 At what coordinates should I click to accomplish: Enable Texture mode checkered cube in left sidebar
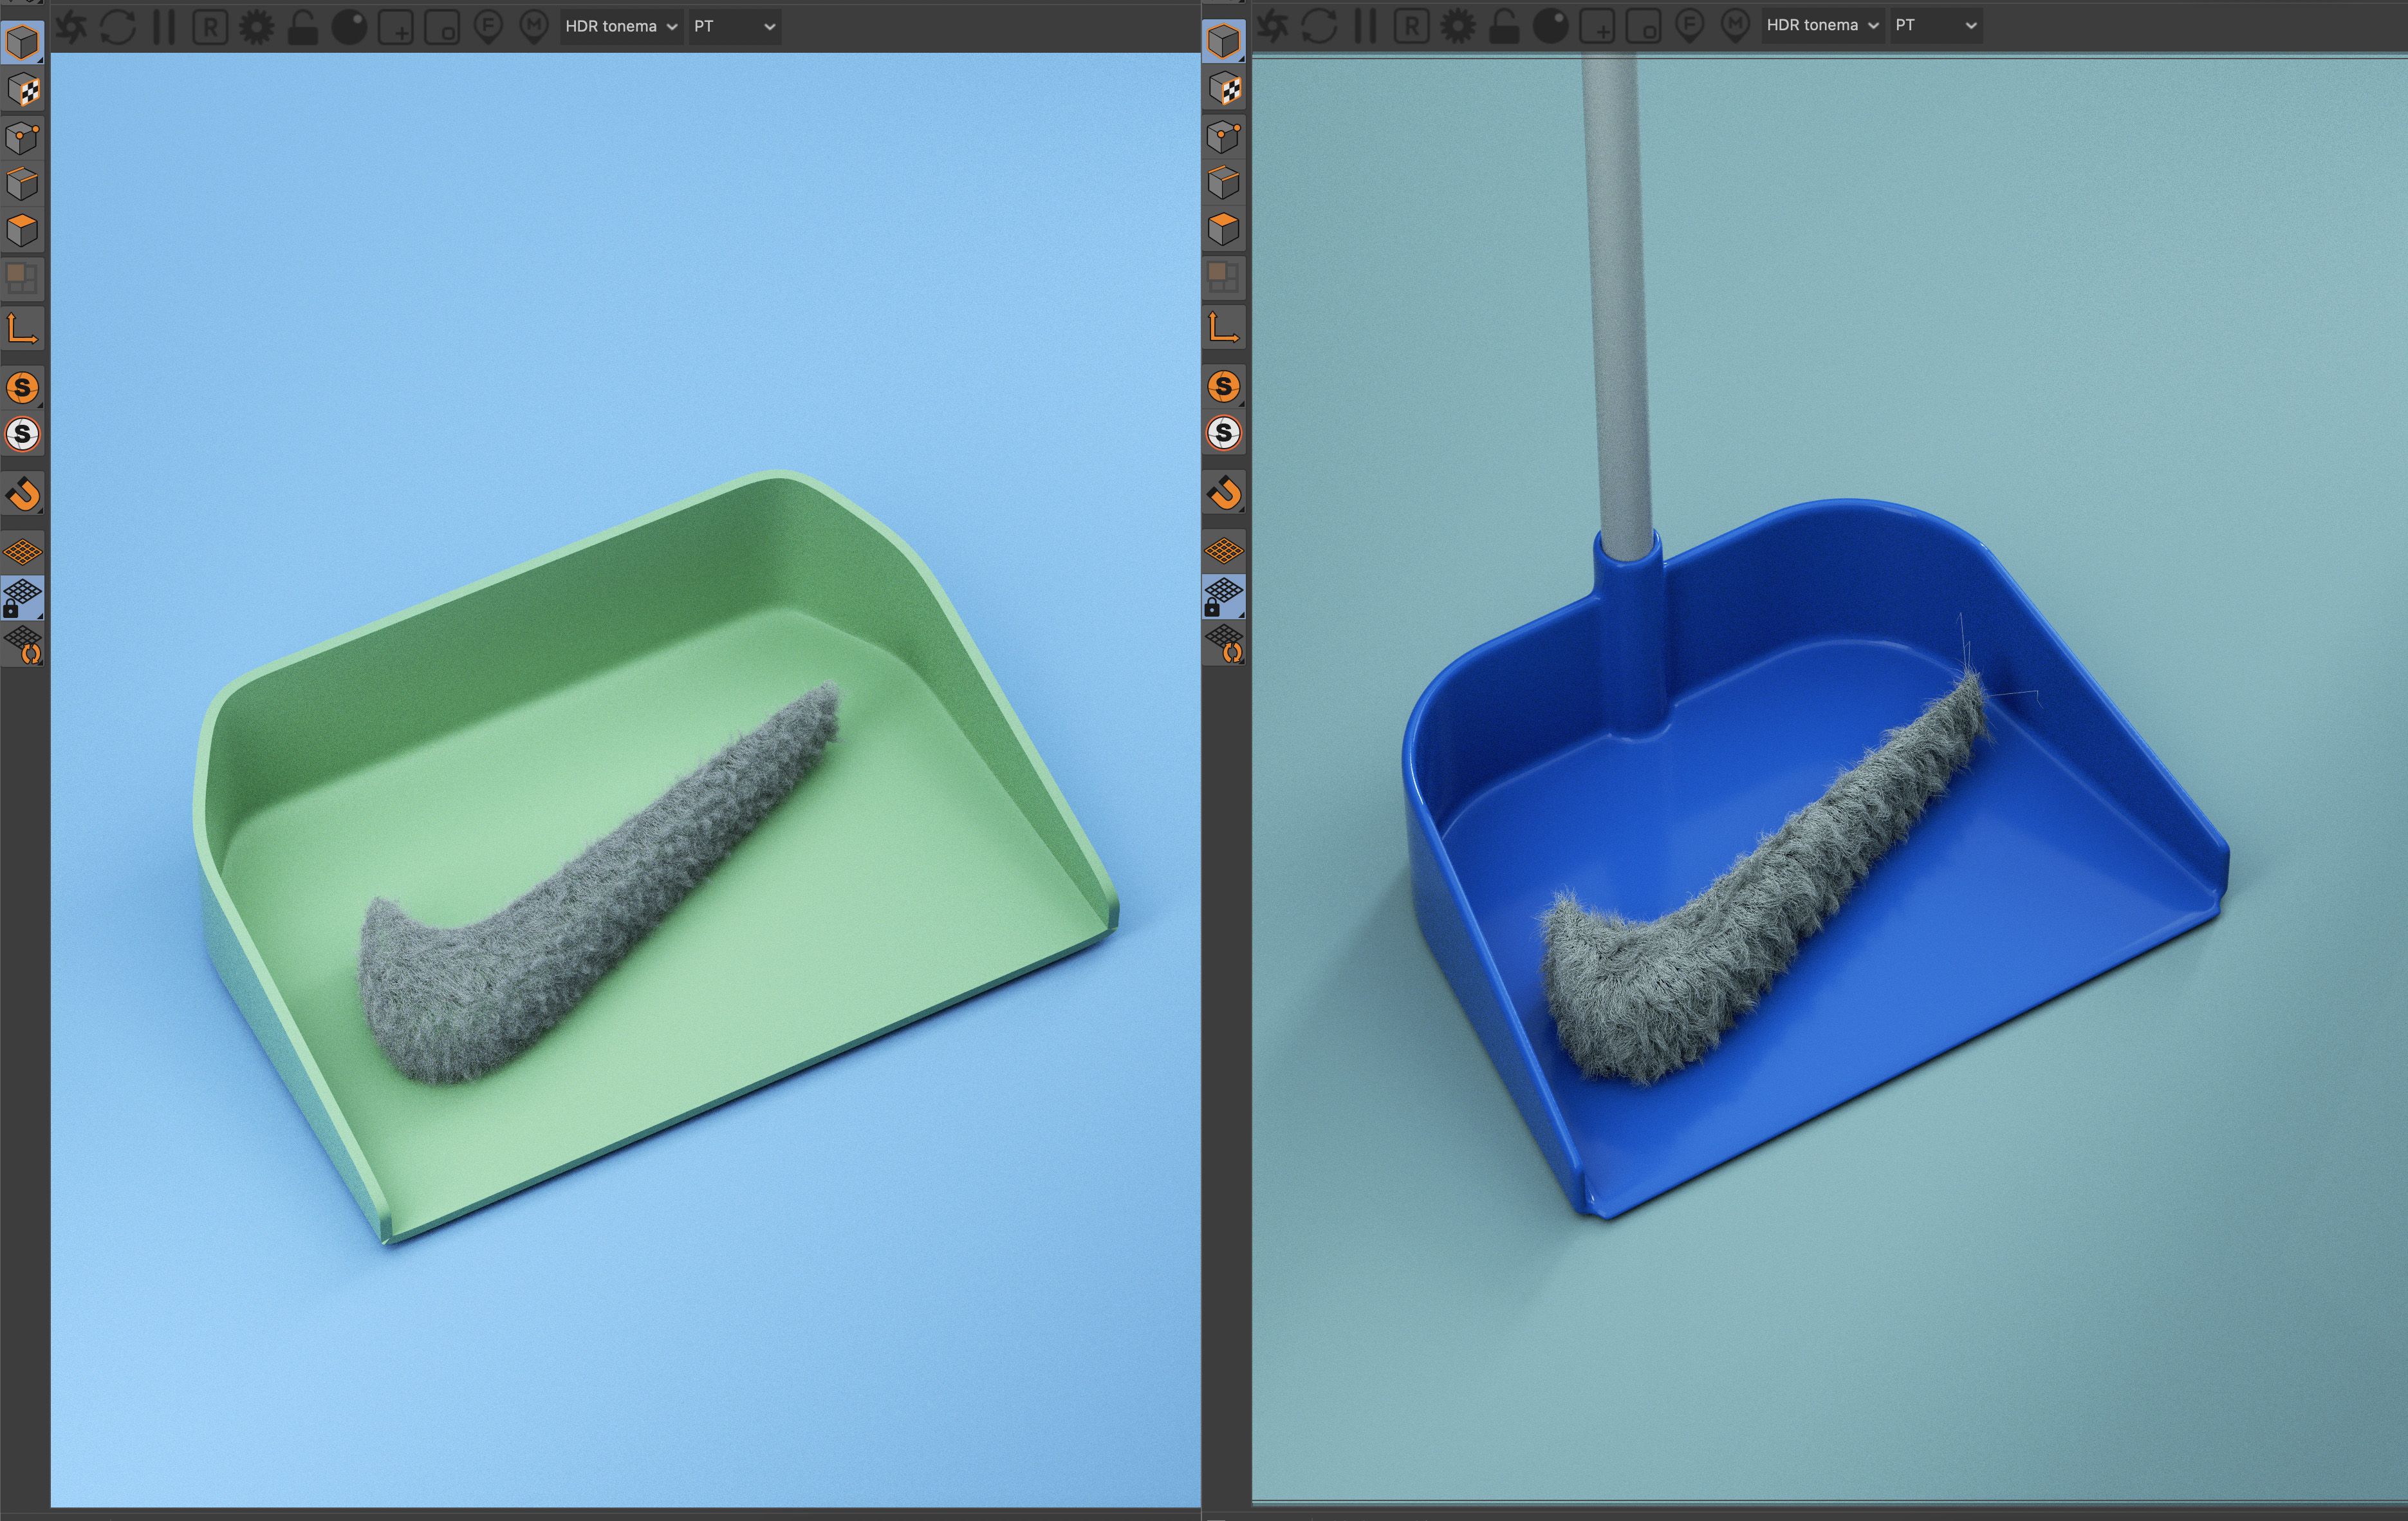click(22, 90)
